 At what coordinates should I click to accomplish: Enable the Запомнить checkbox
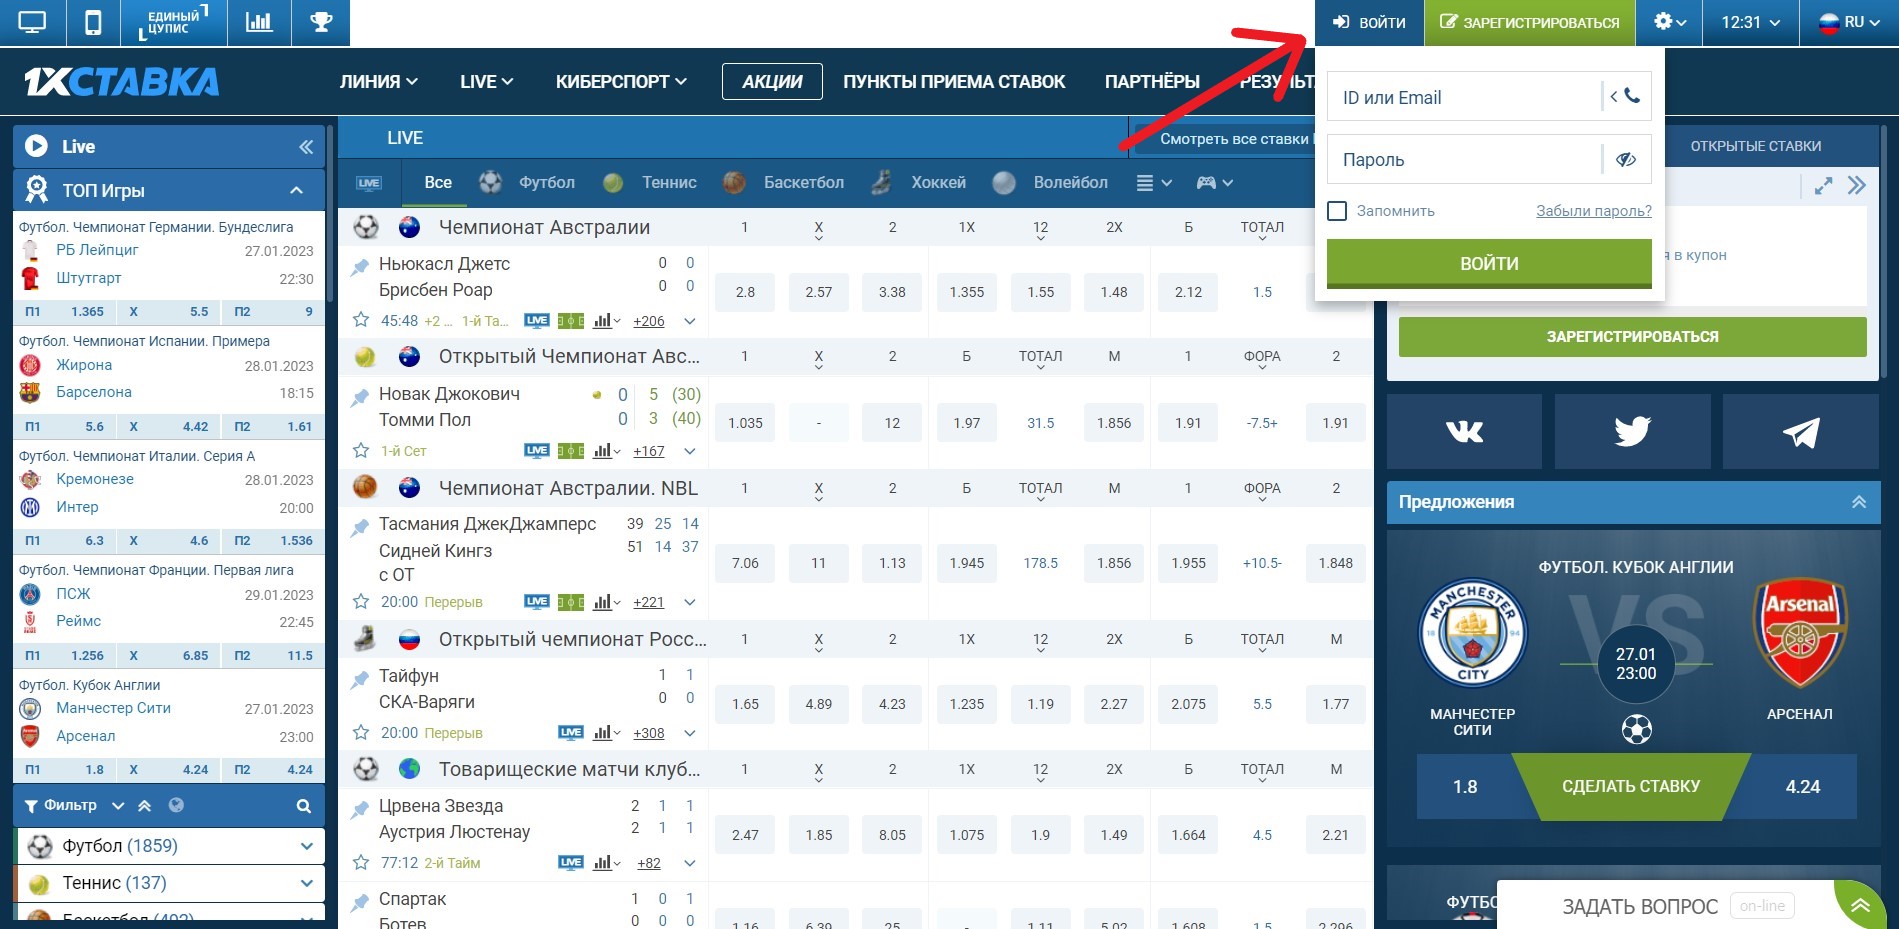point(1337,211)
